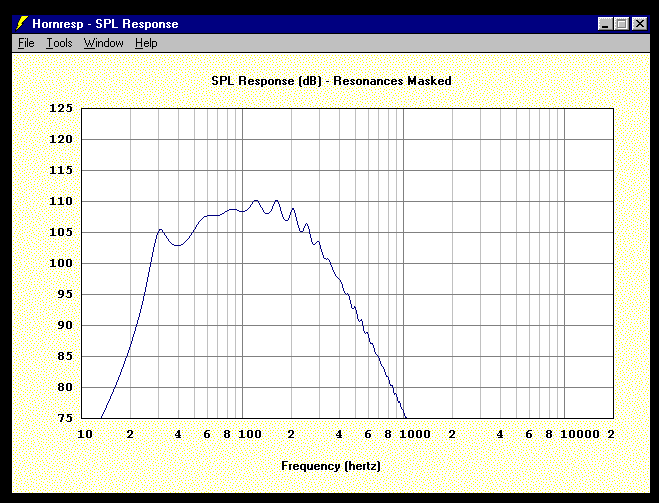Click the 115 dB y-axis label
Screen dimensions: 659x503
pos(61,170)
